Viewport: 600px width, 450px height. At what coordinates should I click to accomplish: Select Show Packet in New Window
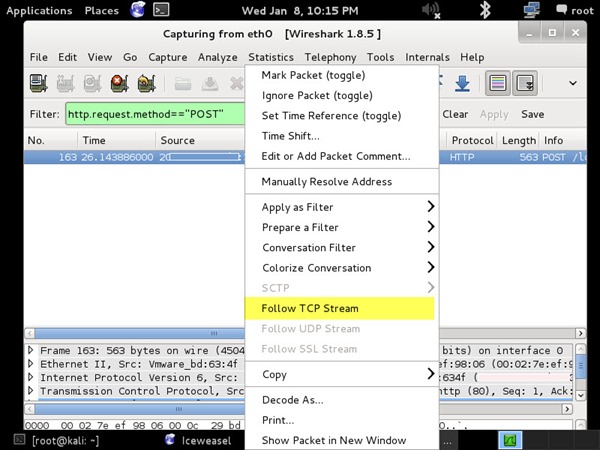point(341,440)
